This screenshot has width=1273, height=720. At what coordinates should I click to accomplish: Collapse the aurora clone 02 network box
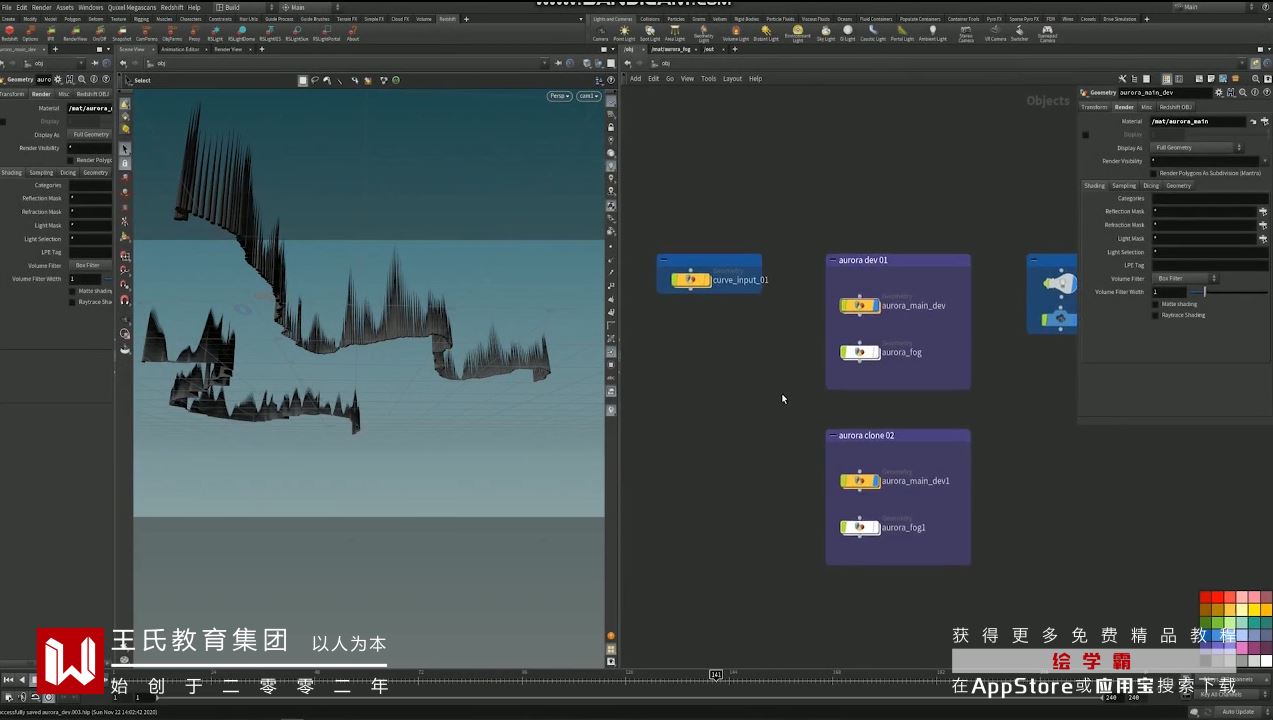tap(832, 435)
